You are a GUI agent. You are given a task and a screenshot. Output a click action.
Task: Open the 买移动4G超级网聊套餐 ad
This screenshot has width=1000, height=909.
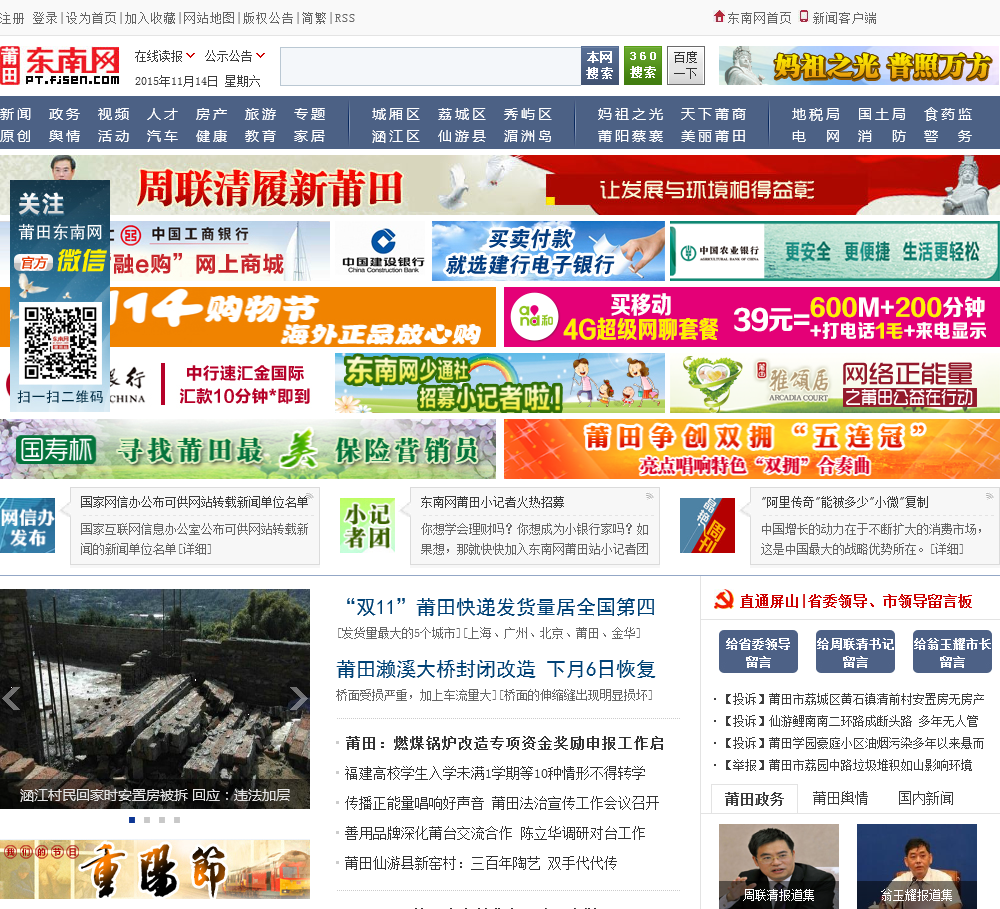[x=752, y=317]
